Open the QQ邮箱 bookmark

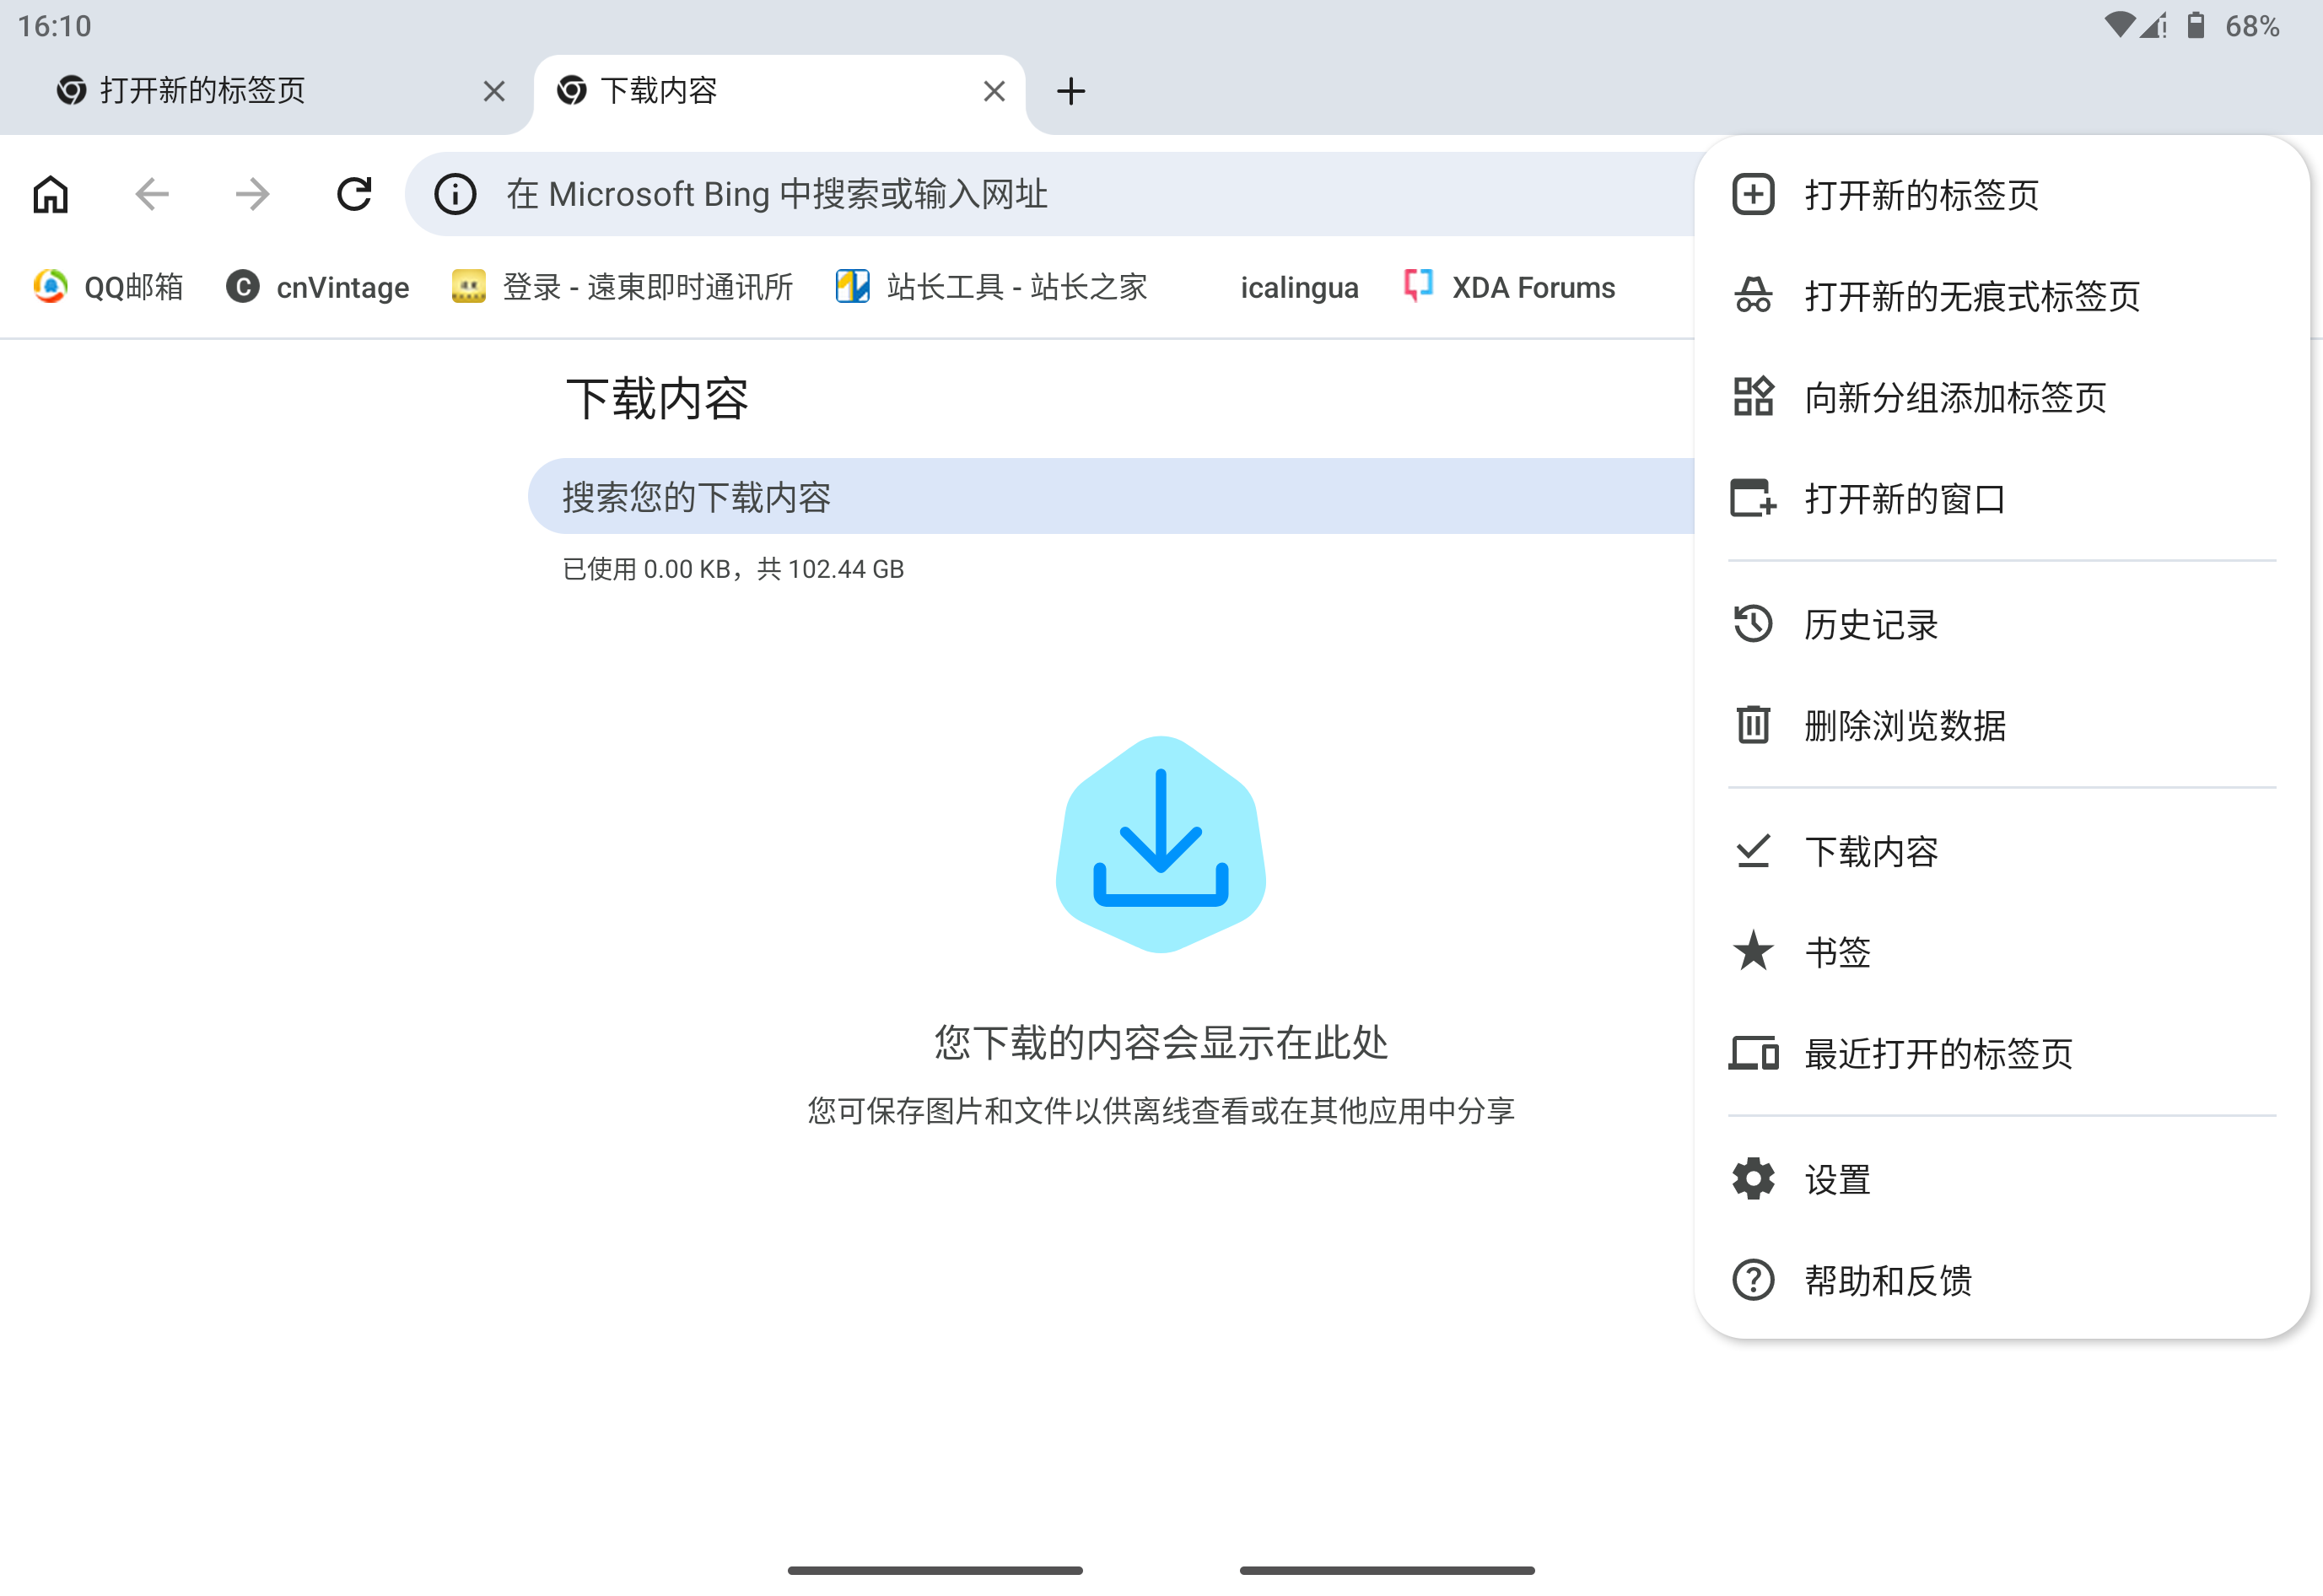(108, 287)
